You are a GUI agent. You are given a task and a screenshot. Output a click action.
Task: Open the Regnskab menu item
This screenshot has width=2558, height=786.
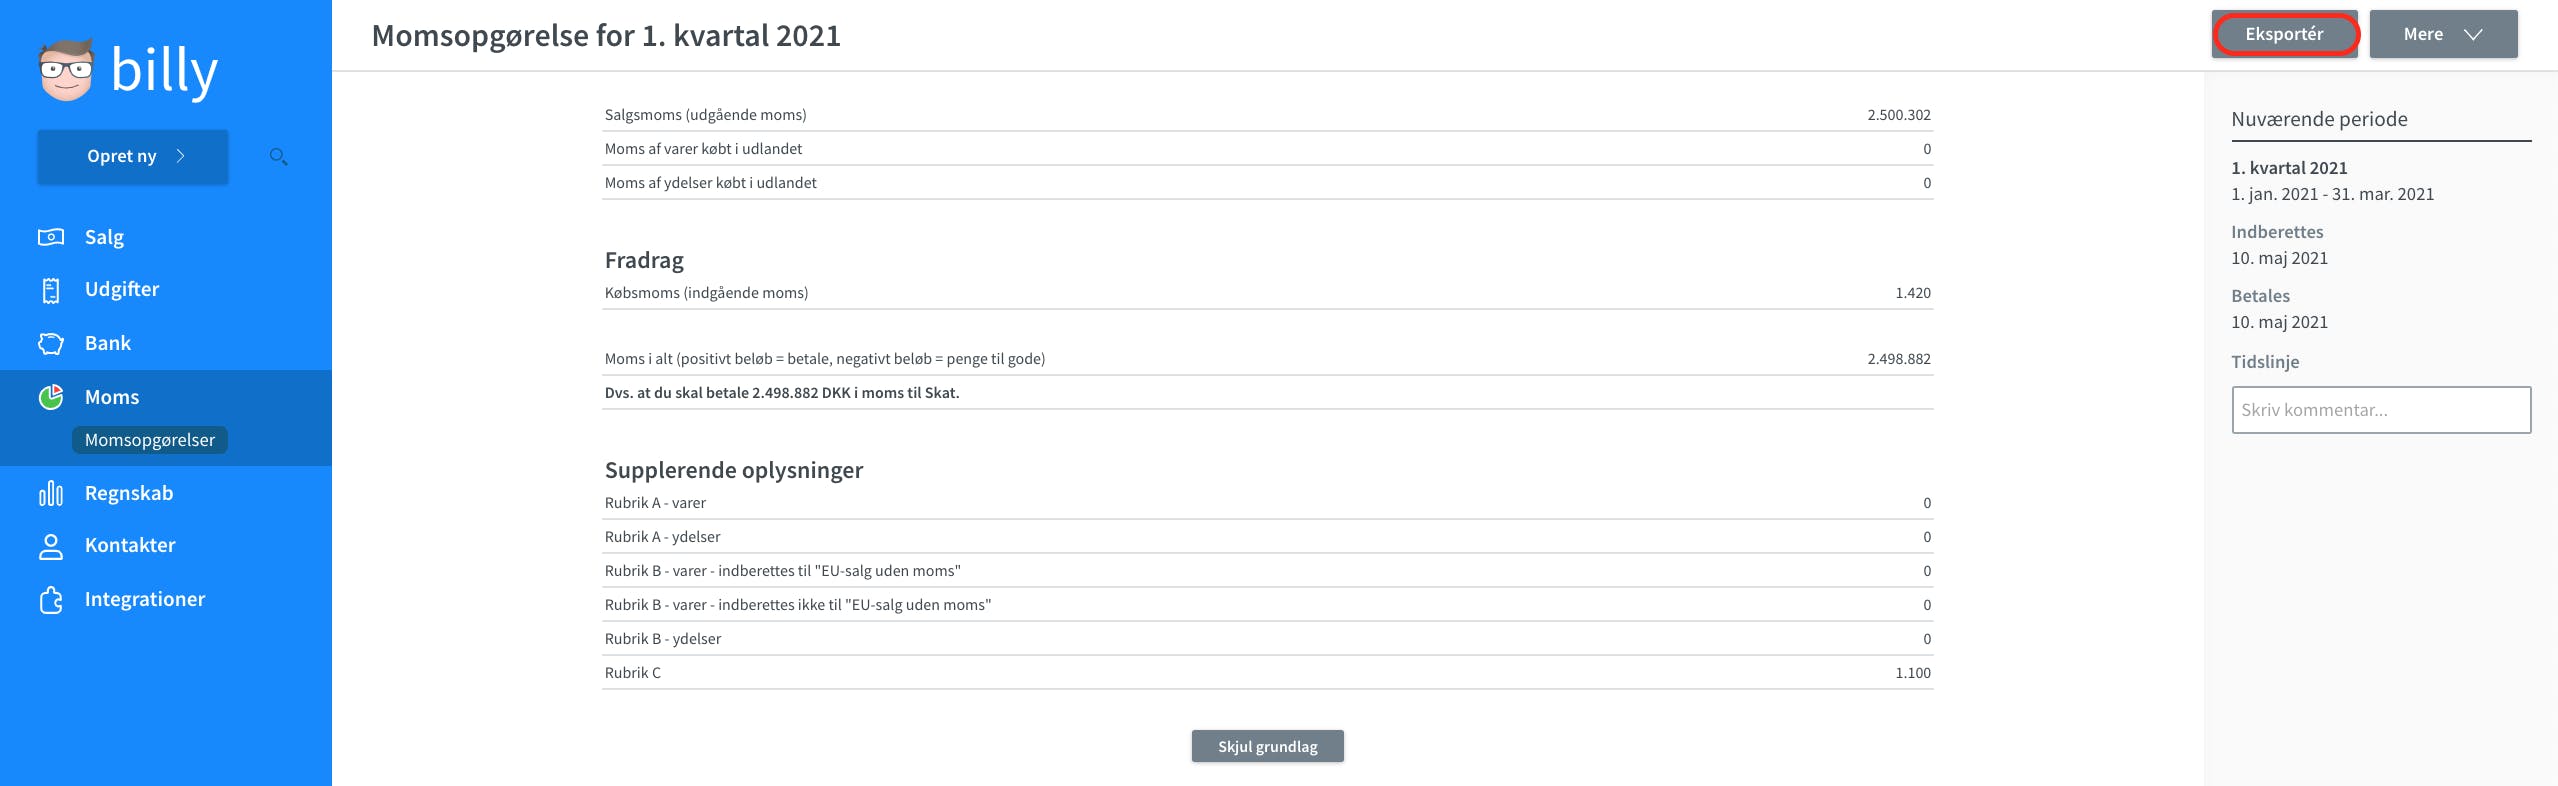pyautogui.click(x=129, y=493)
